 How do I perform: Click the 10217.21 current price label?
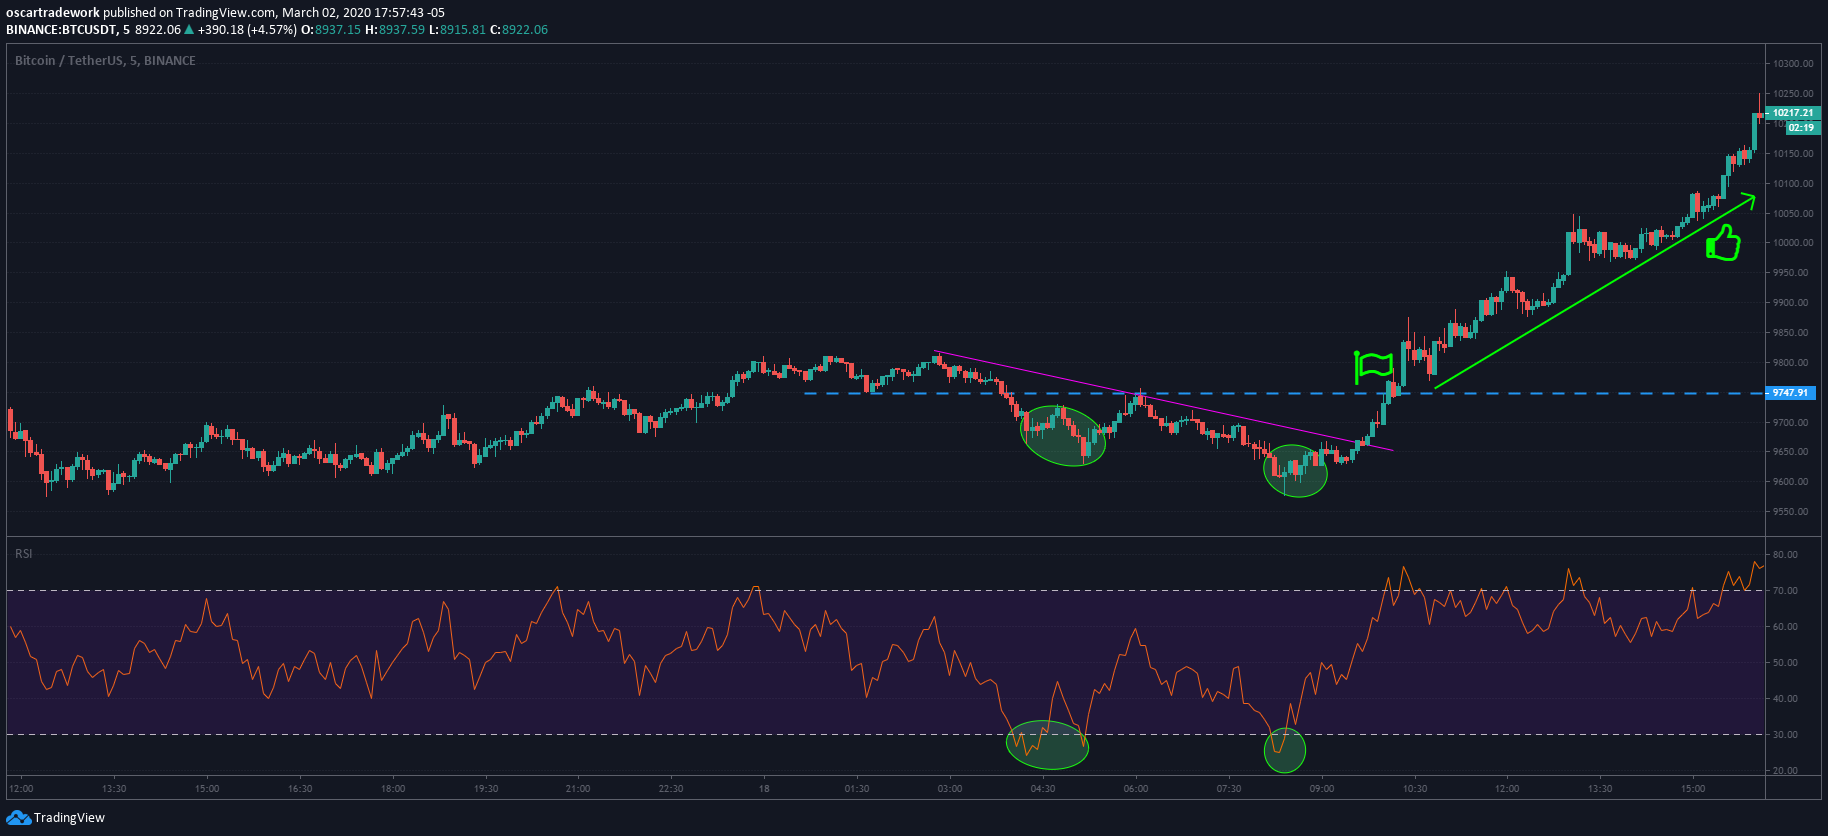click(1792, 113)
